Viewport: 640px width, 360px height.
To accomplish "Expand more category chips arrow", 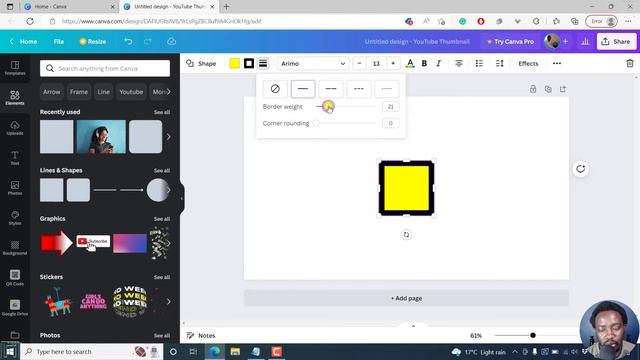I will (x=169, y=92).
